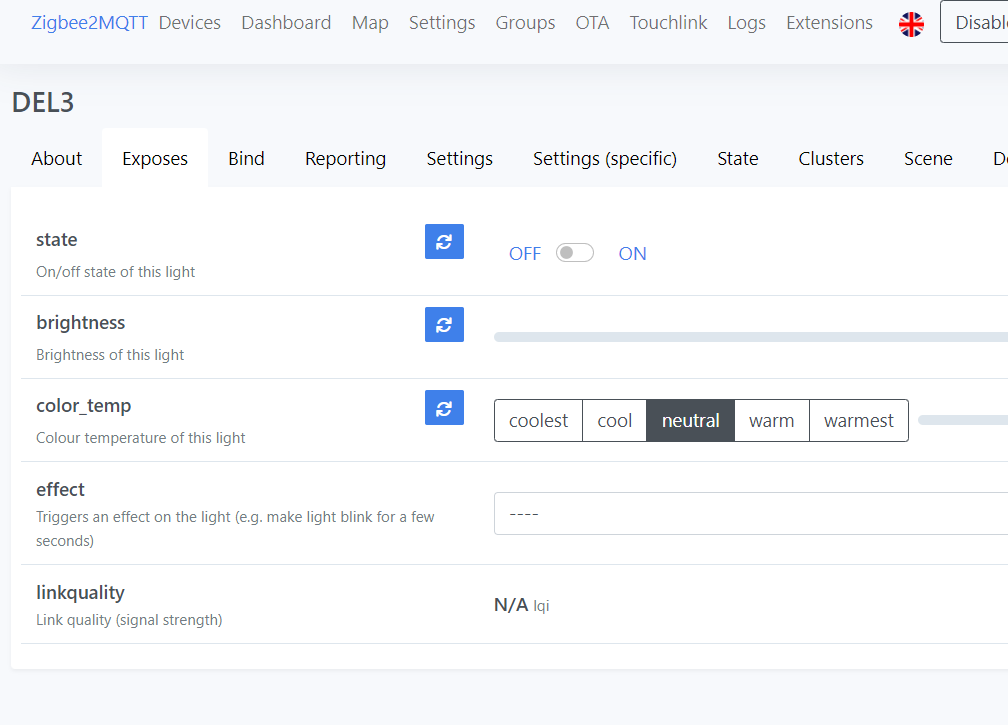Go to Touchlink page

[x=668, y=23]
